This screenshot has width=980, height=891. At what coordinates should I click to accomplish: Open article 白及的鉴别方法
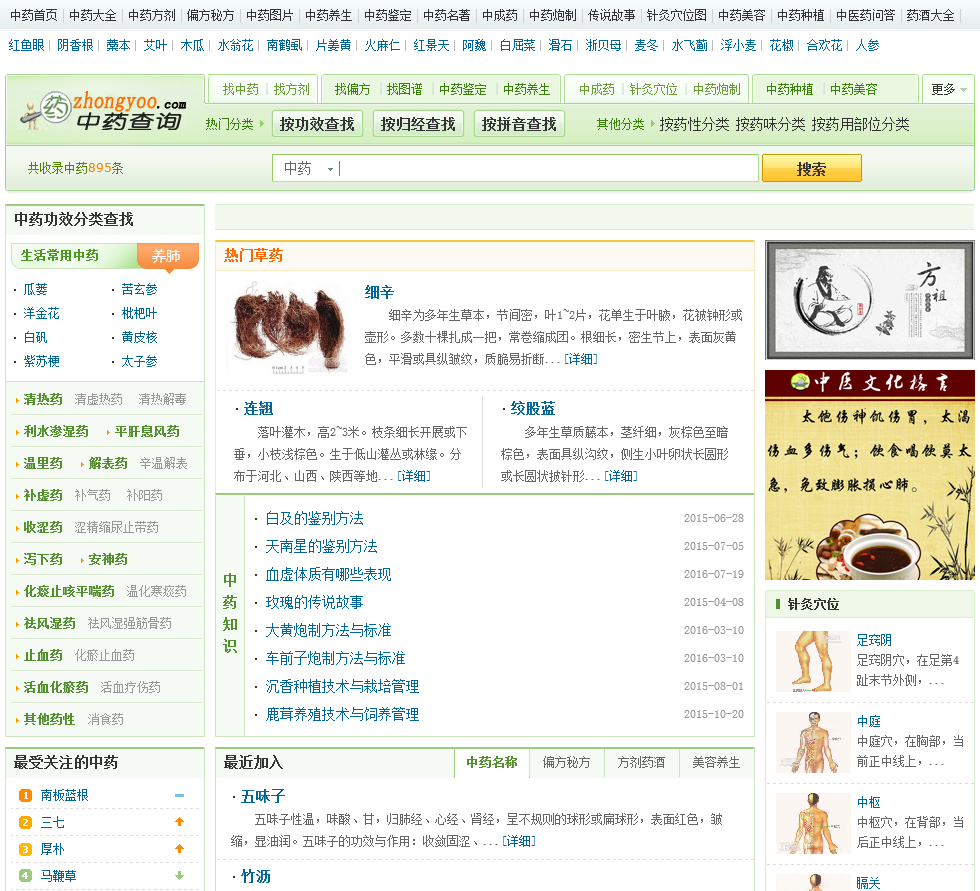pyautogui.click(x=314, y=518)
